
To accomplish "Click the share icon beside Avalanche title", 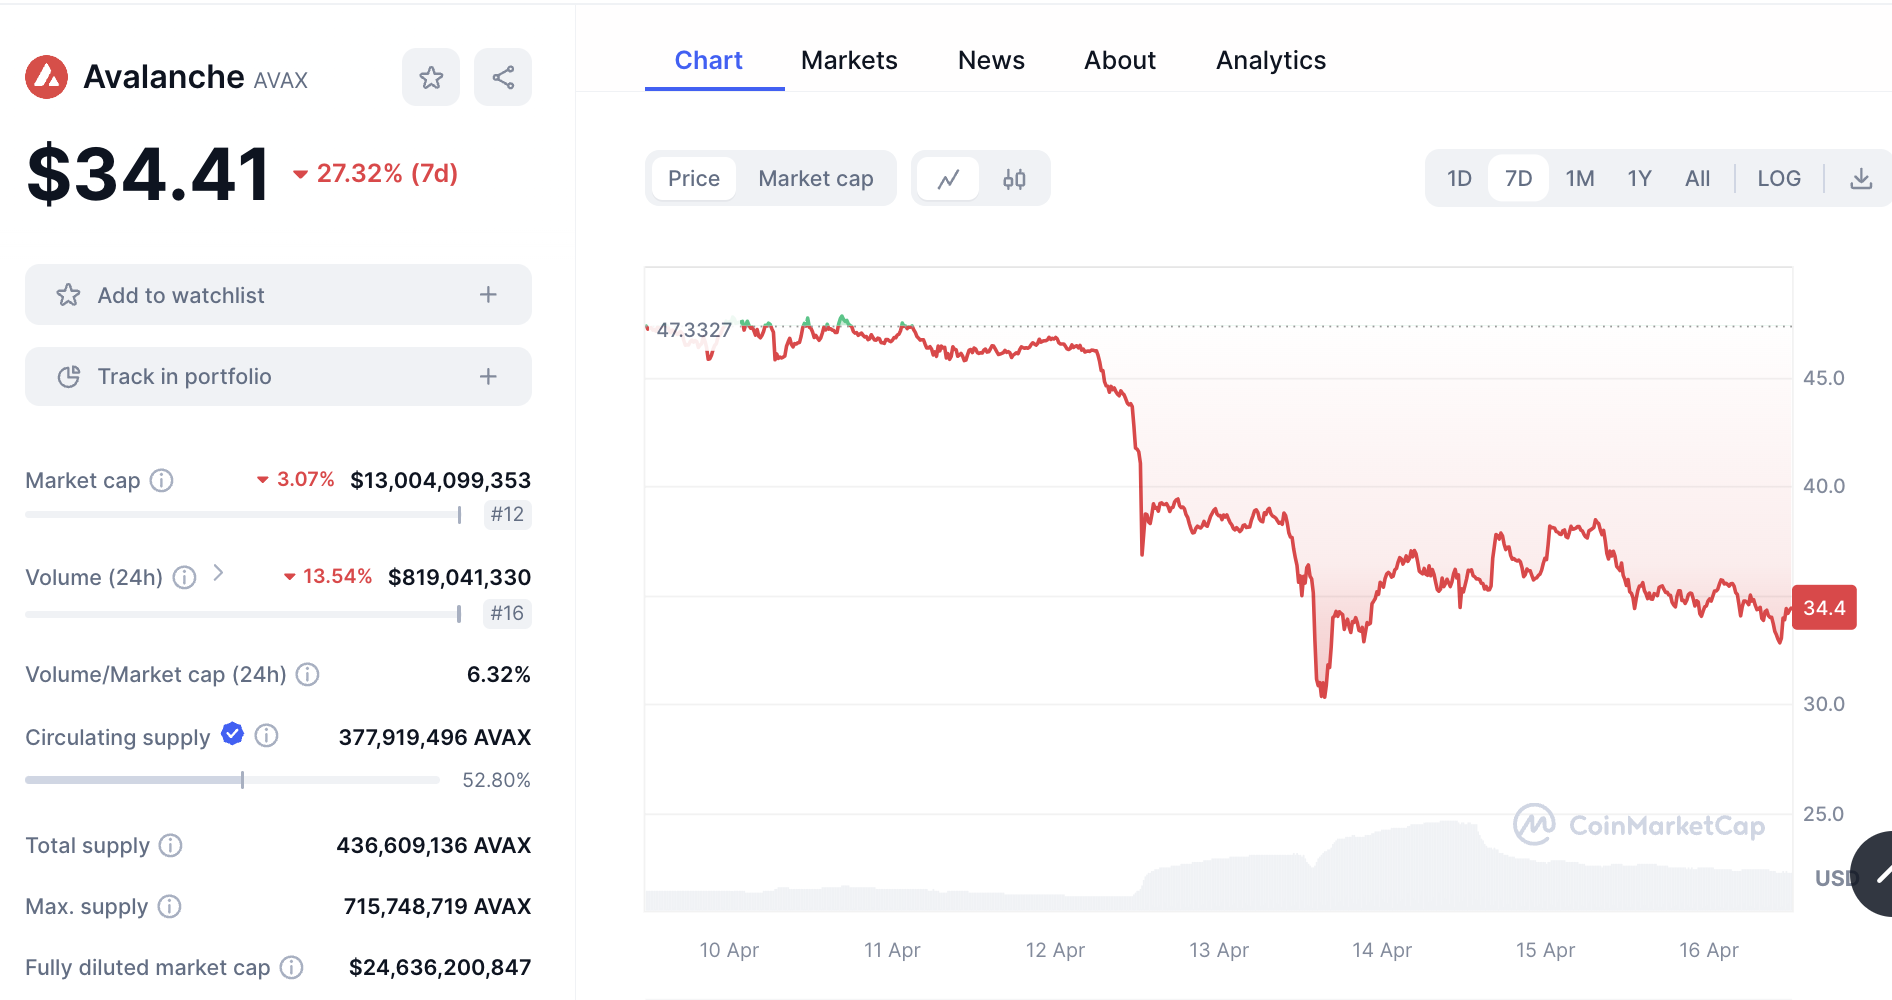I will pos(503,78).
